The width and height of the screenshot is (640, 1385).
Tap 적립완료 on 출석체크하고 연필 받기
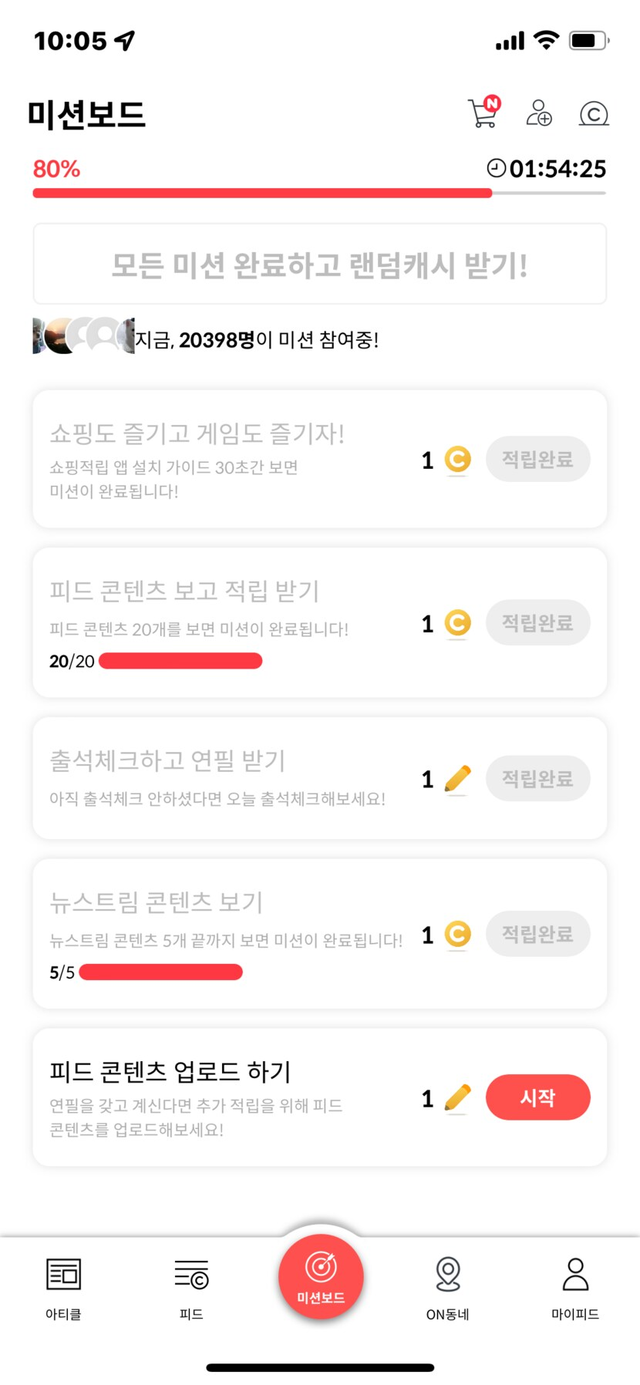[538, 778]
